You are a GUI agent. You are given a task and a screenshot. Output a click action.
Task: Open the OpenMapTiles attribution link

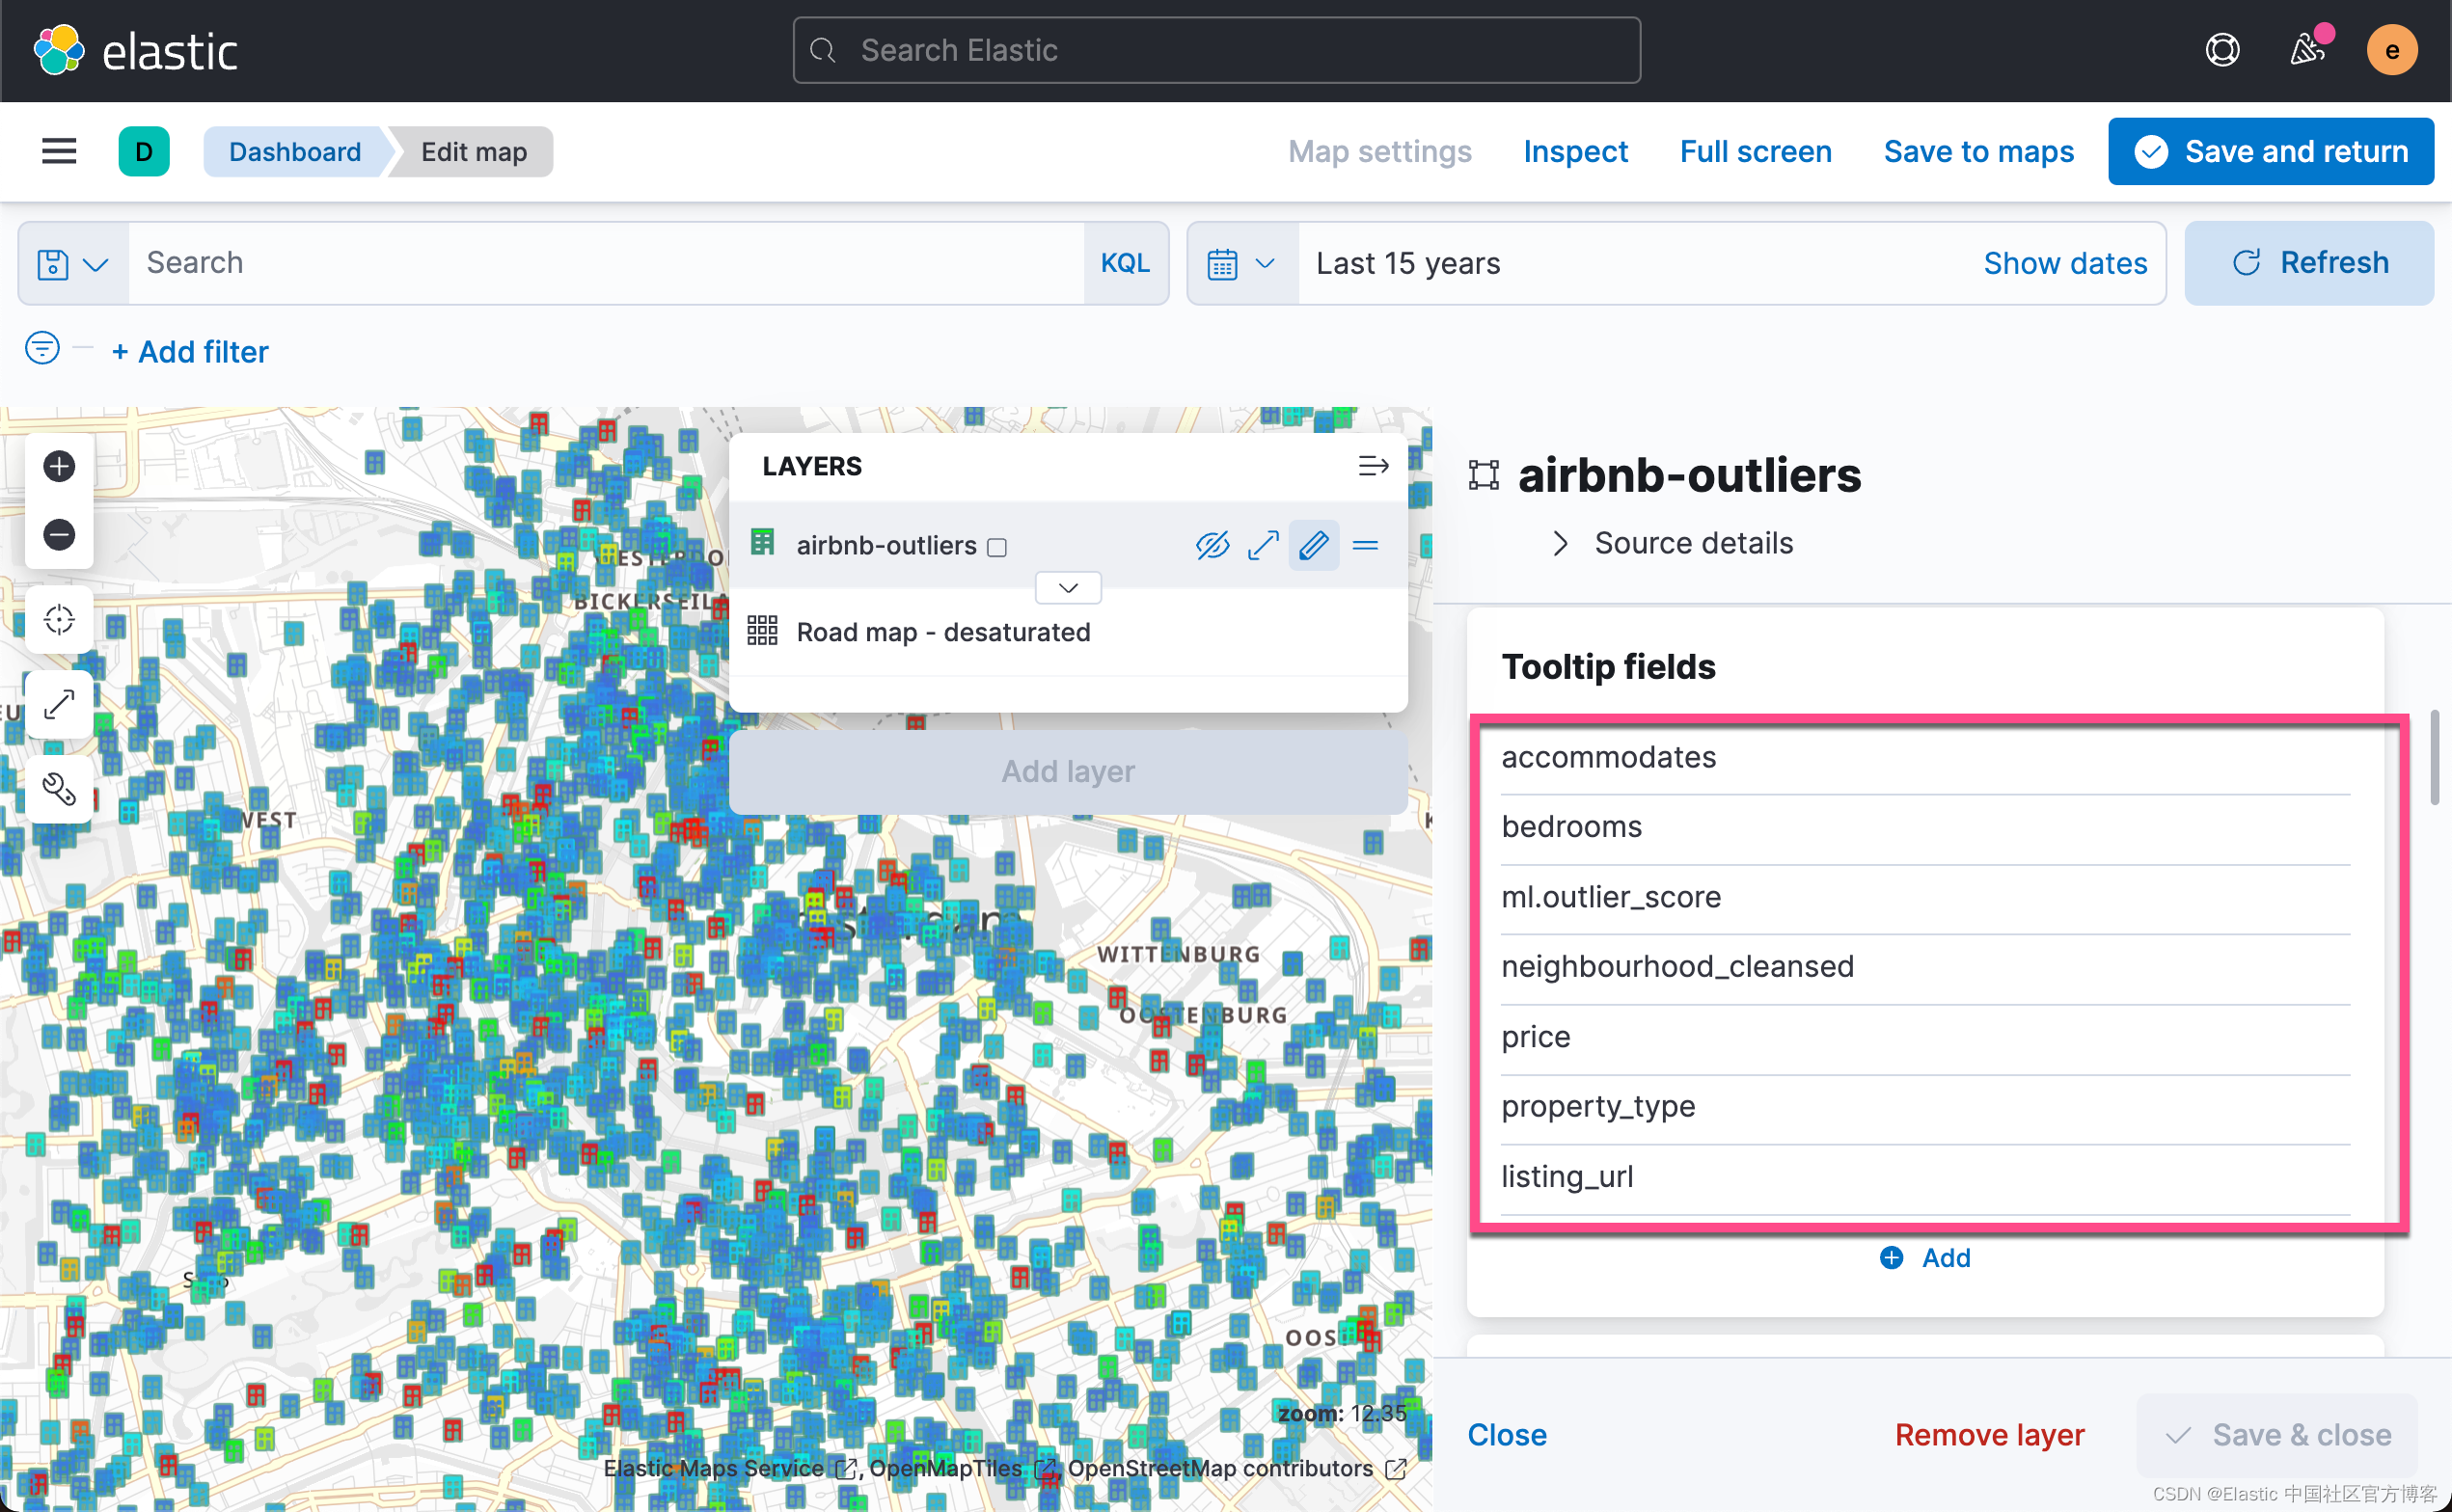[961, 1468]
